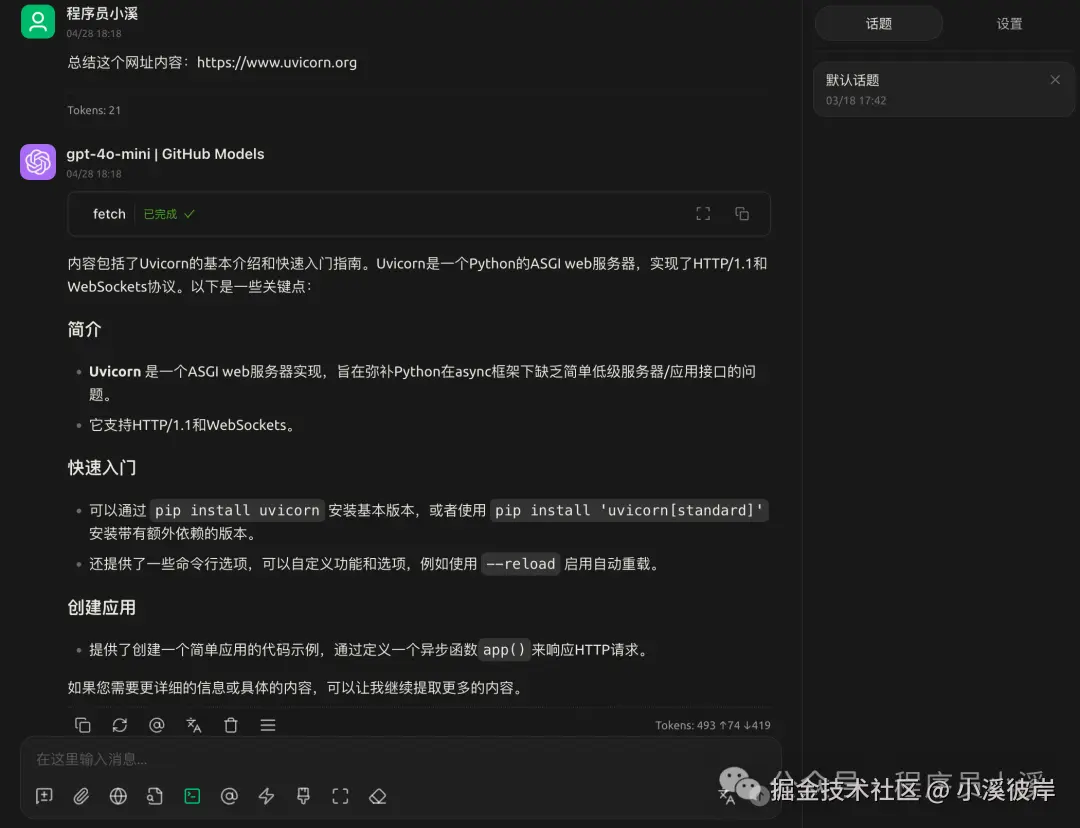The width and height of the screenshot is (1080, 828).
Task: Click the line 它支持HTTP/1.1和WebSockets
Action: click(x=194, y=425)
